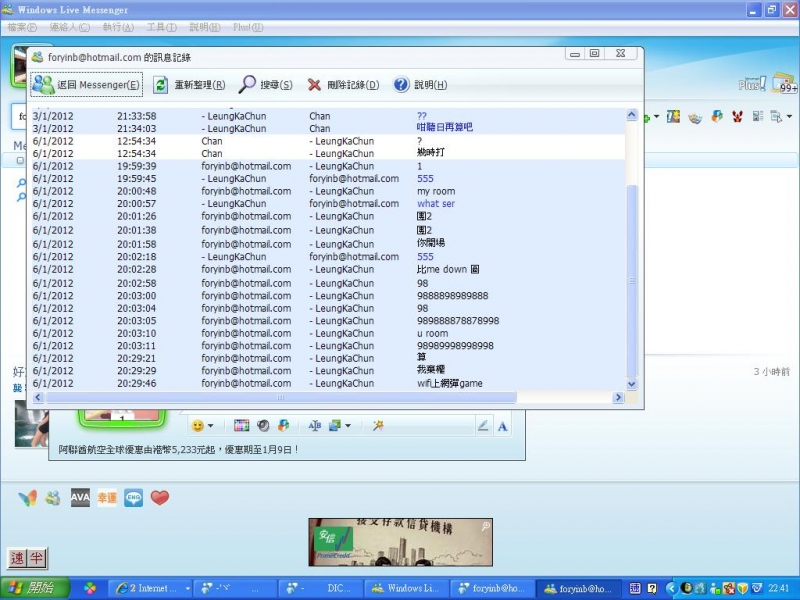Click the orange 幸運 icon
This screenshot has height=600, width=800.
pyautogui.click(x=107, y=497)
